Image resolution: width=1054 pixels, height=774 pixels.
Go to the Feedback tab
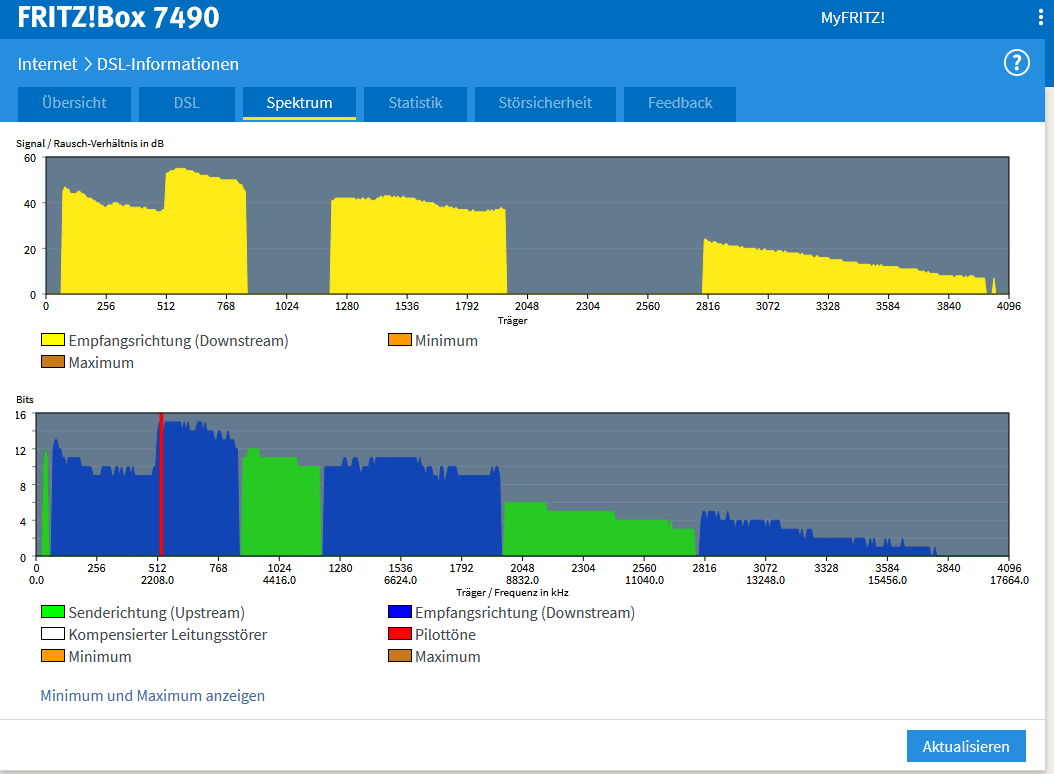pos(680,104)
